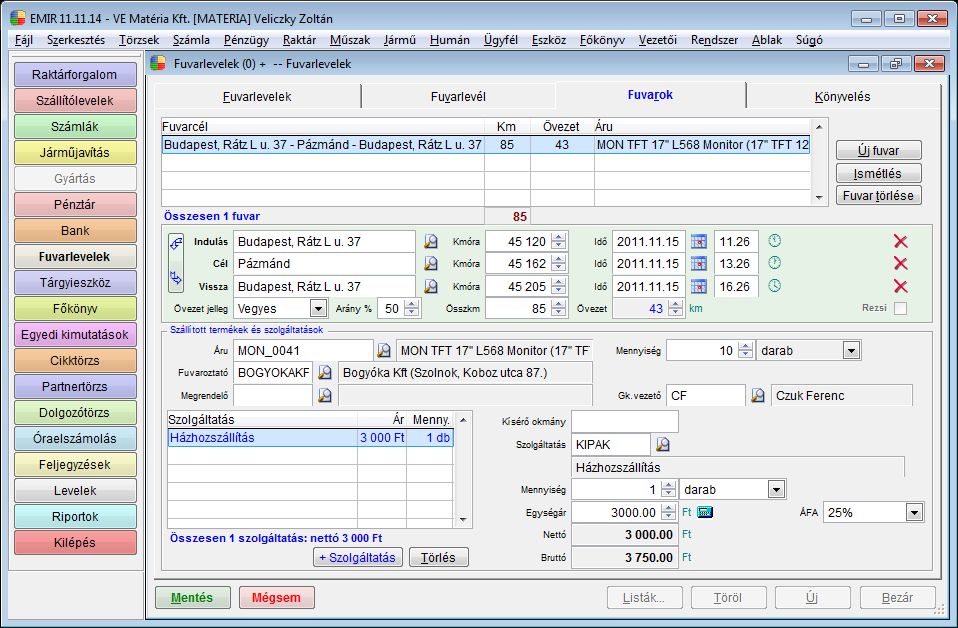Open the Számlák sidebar module
The width and height of the screenshot is (958, 628).
[x=75, y=126]
